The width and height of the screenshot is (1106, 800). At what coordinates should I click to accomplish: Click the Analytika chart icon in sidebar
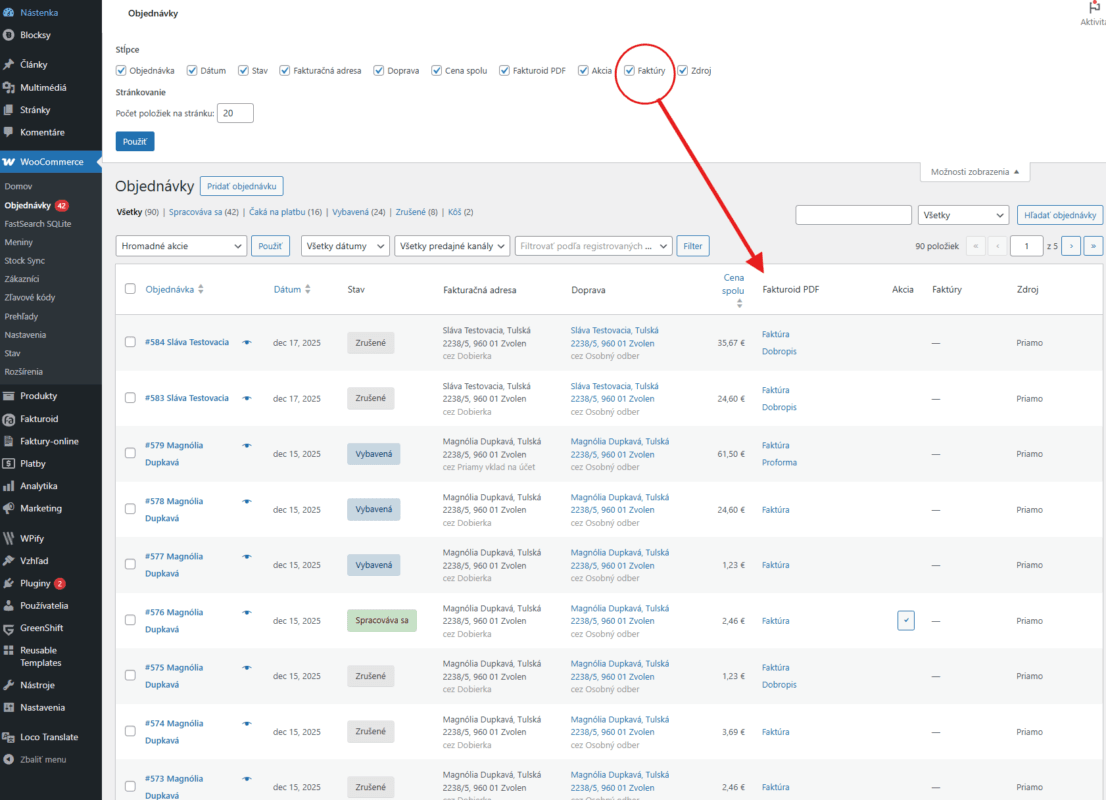pyautogui.click(x=10, y=486)
